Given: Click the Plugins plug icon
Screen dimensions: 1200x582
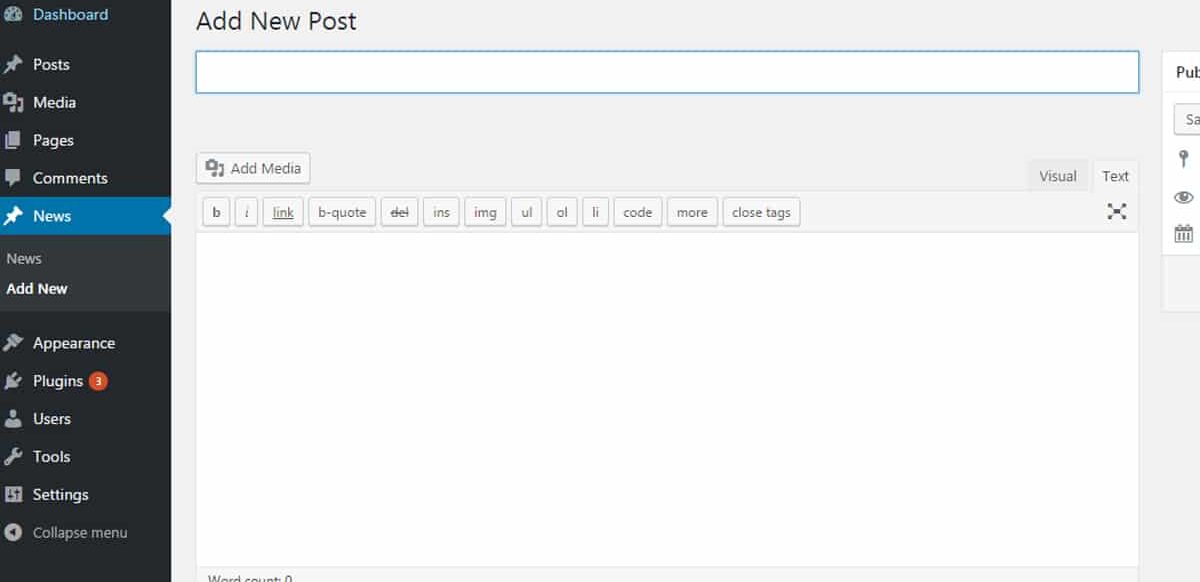Looking at the screenshot, I should point(13,381).
